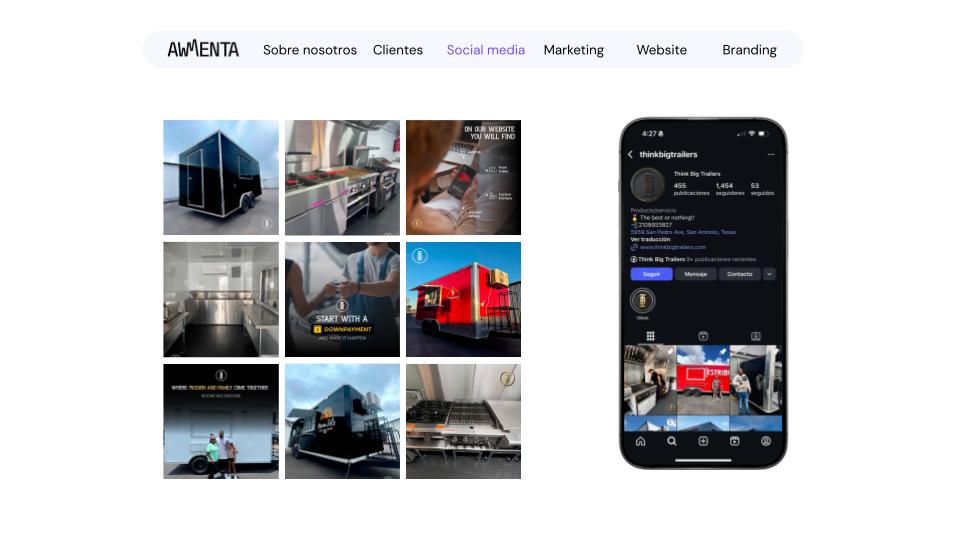This screenshot has width=960, height=540.
Task: Switch to the grid posts tab icon
Action: click(650, 336)
